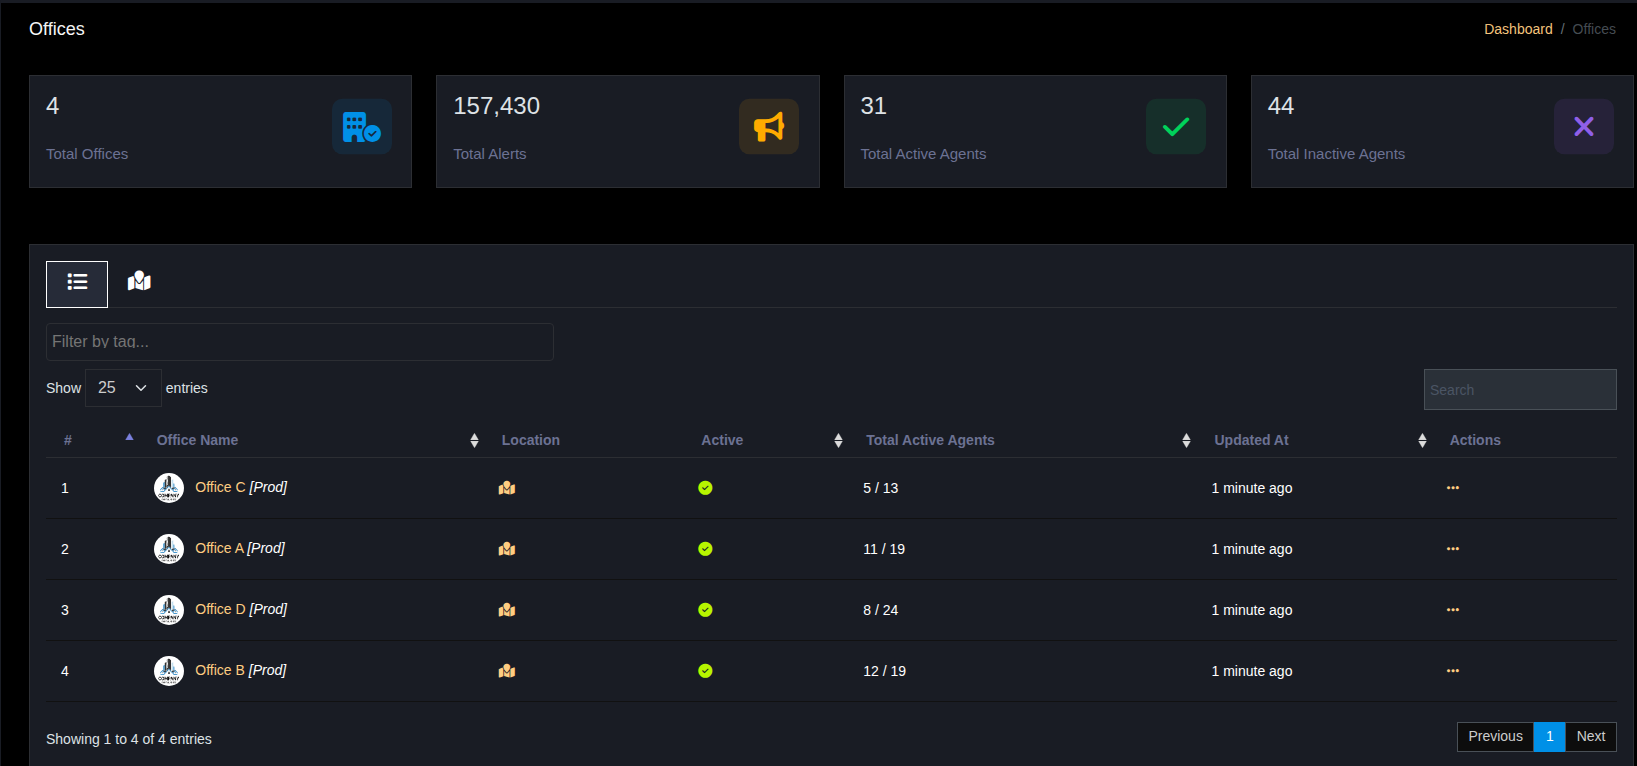Open actions ellipsis menu for Office C

(1452, 488)
